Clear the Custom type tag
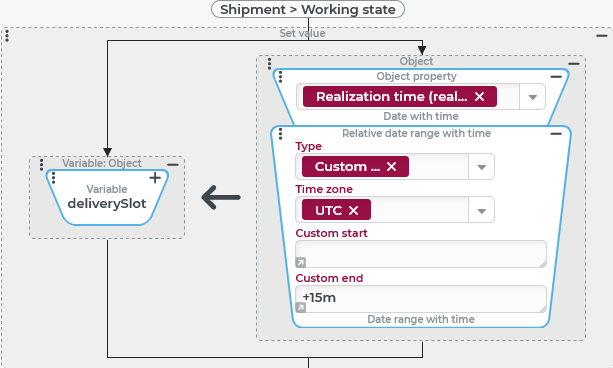This screenshot has height=368, width=613. click(x=391, y=167)
